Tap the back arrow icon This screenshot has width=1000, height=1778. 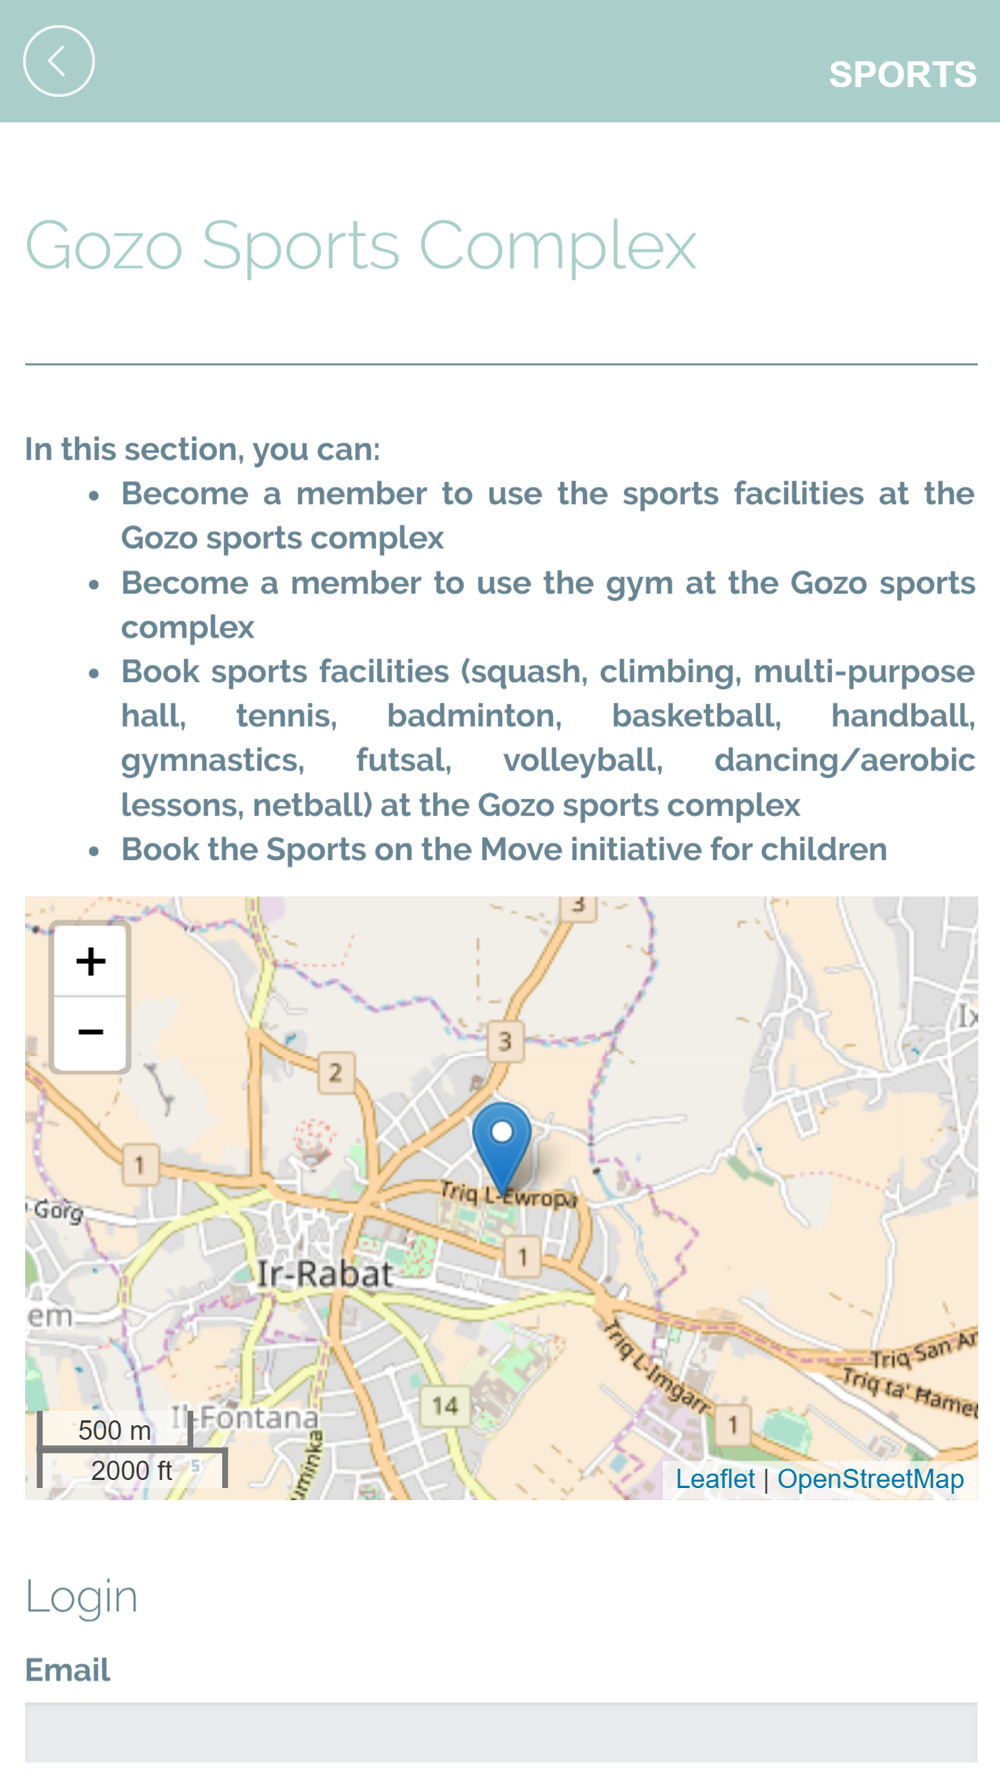point(59,61)
